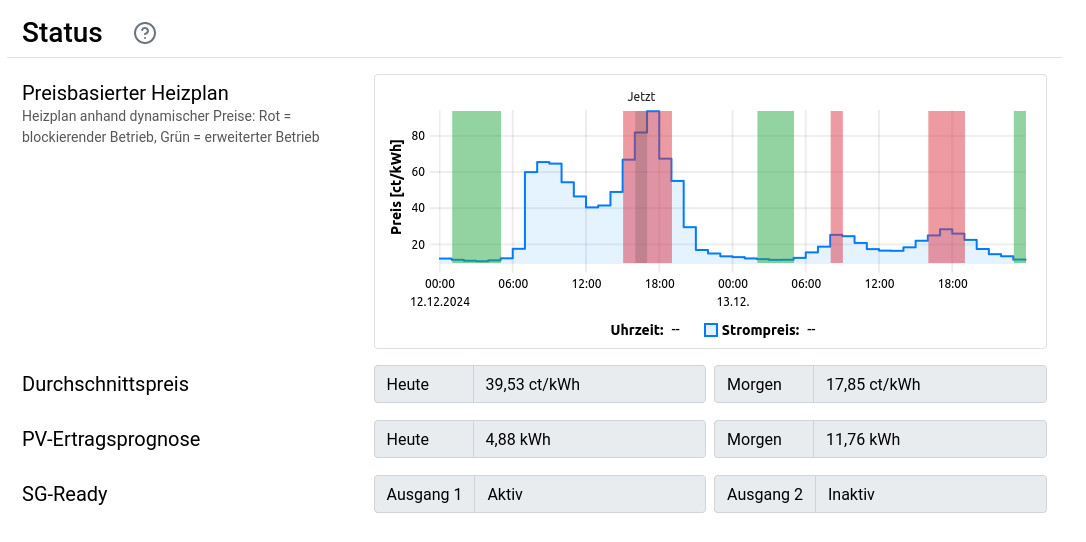Click the blue Strompreis legend square
The image size is (1086, 542).
coord(711,330)
